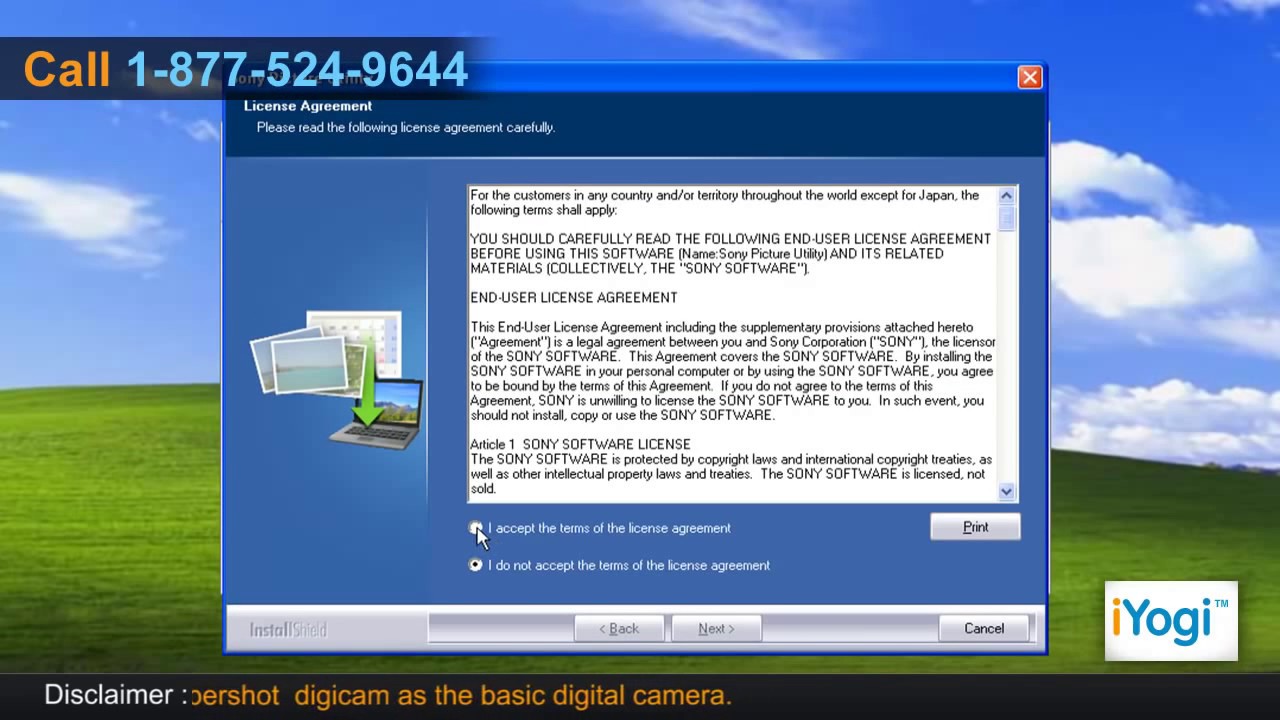Select I do not accept the terms radio
This screenshot has height=720, width=1280.
pyautogui.click(x=476, y=565)
